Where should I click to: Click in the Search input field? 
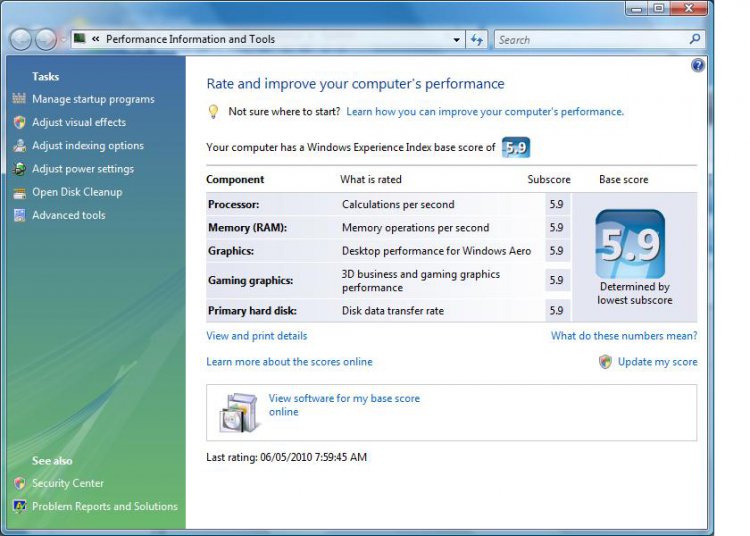tap(591, 40)
